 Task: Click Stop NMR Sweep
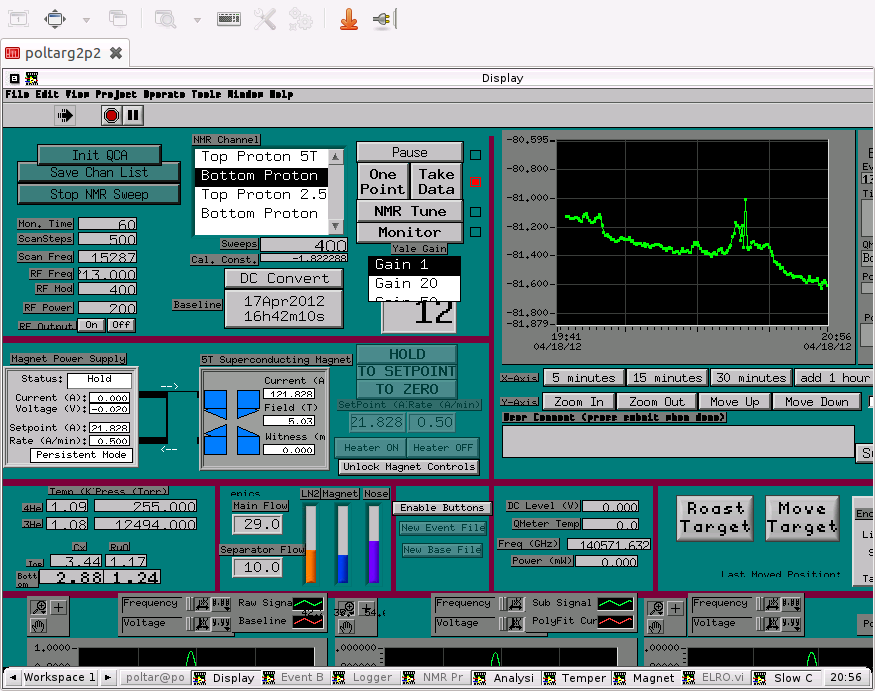tap(99, 194)
